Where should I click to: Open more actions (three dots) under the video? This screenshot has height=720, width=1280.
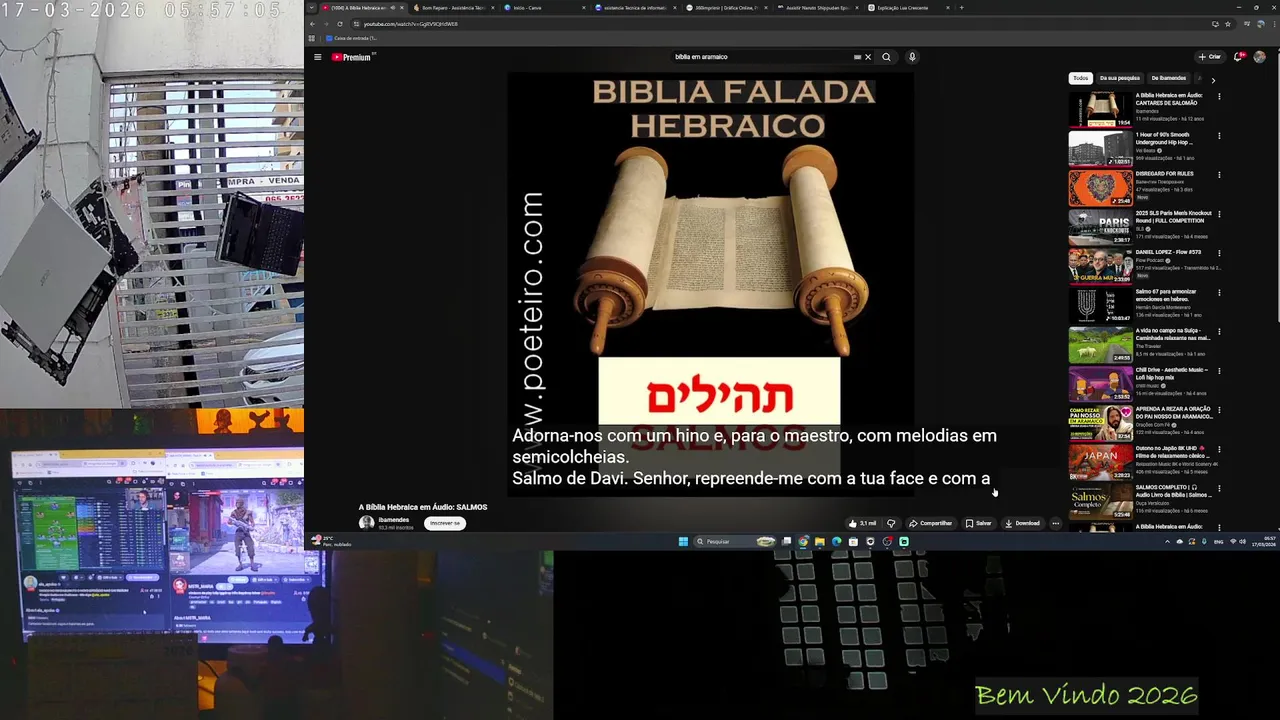click(x=1055, y=523)
